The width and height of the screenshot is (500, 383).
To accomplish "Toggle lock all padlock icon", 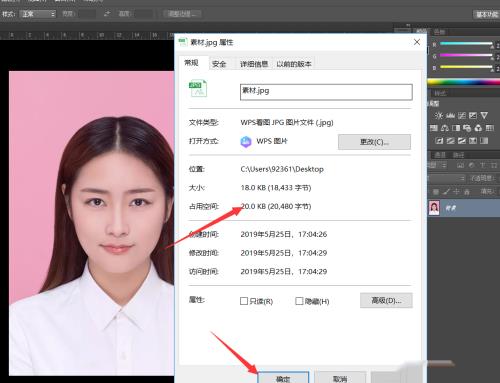I will point(467,192).
